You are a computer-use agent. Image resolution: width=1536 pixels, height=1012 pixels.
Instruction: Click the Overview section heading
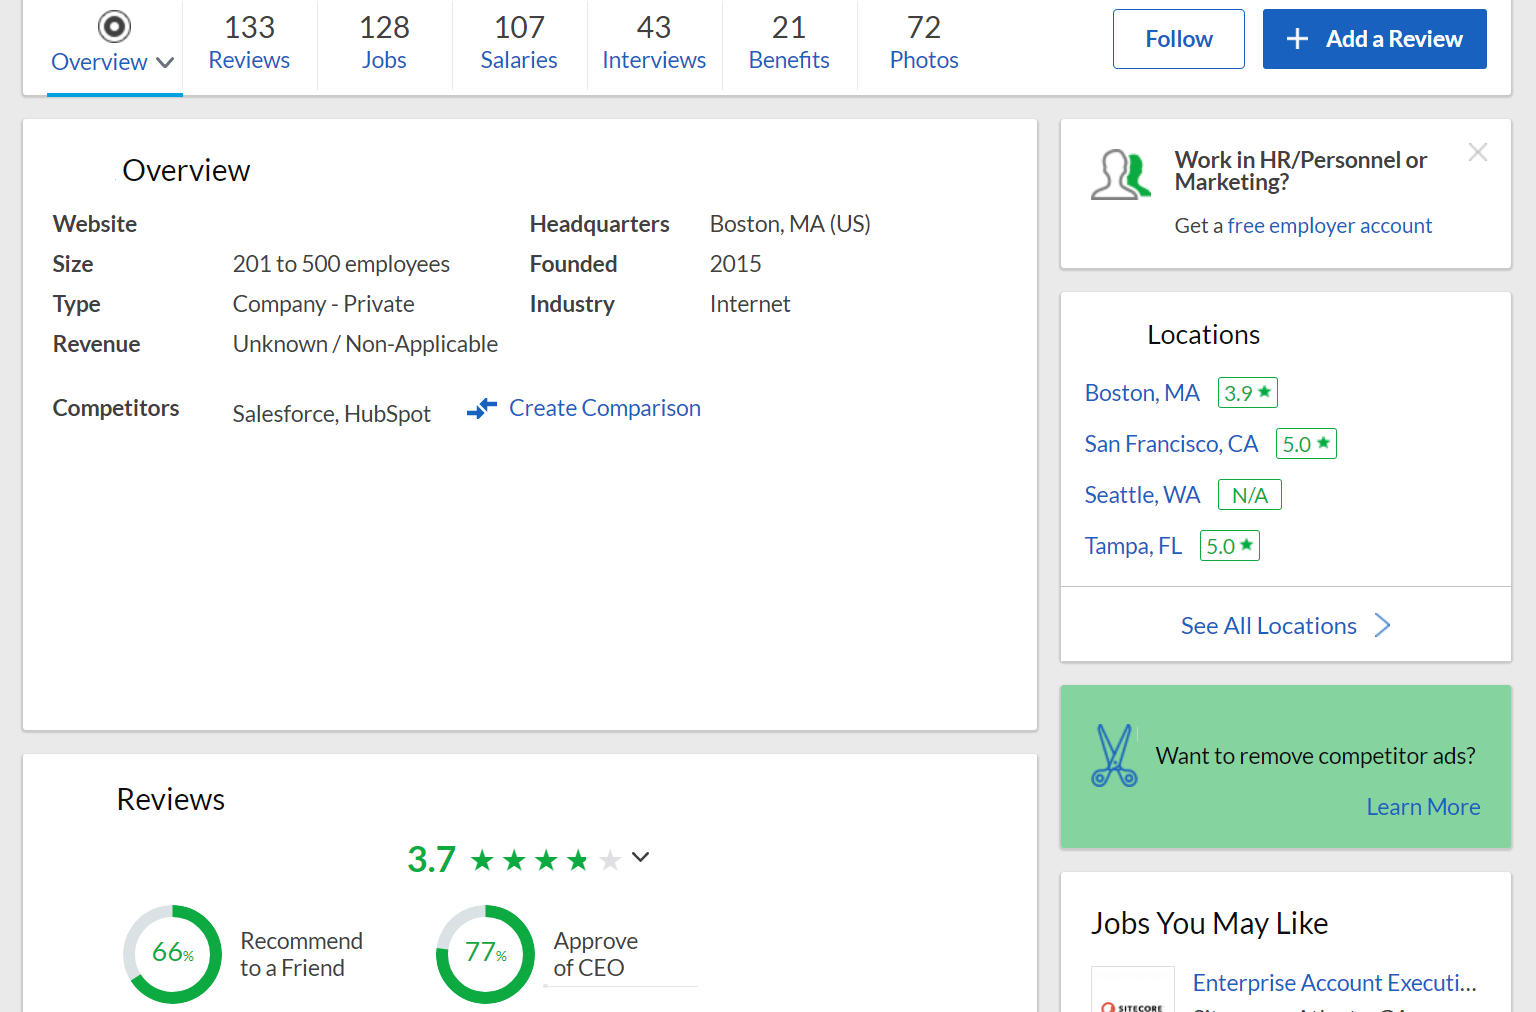click(186, 171)
